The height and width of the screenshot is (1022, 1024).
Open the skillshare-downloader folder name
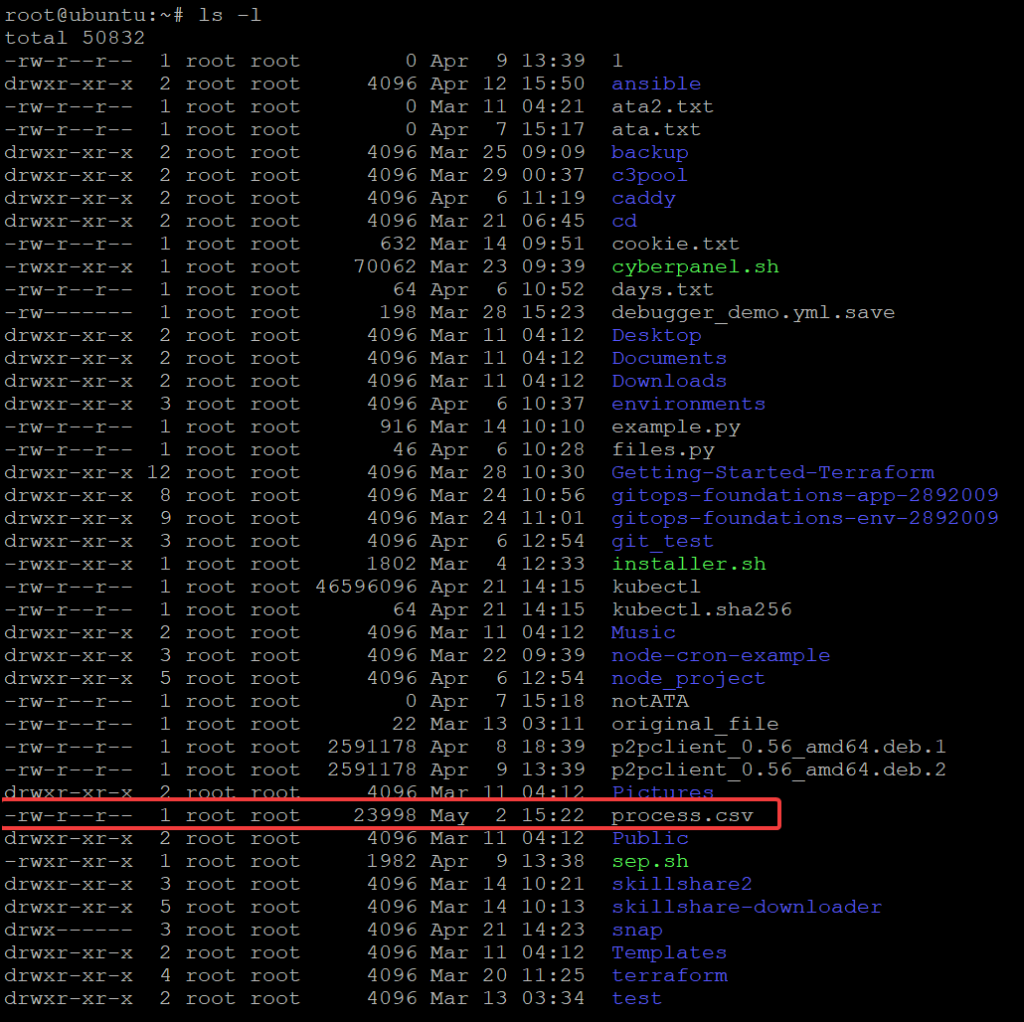point(747,906)
